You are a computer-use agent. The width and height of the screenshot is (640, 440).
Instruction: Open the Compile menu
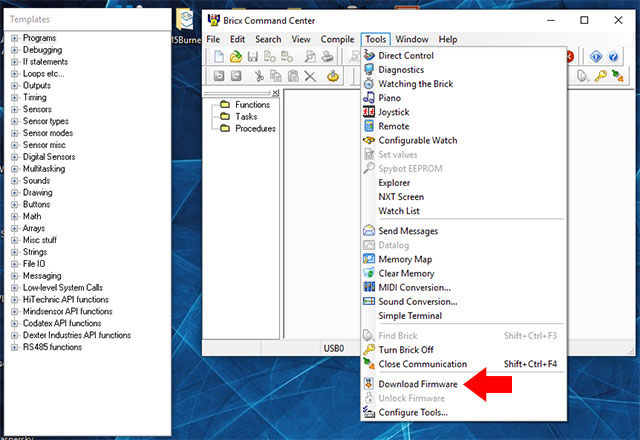pyautogui.click(x=337, y=39)
